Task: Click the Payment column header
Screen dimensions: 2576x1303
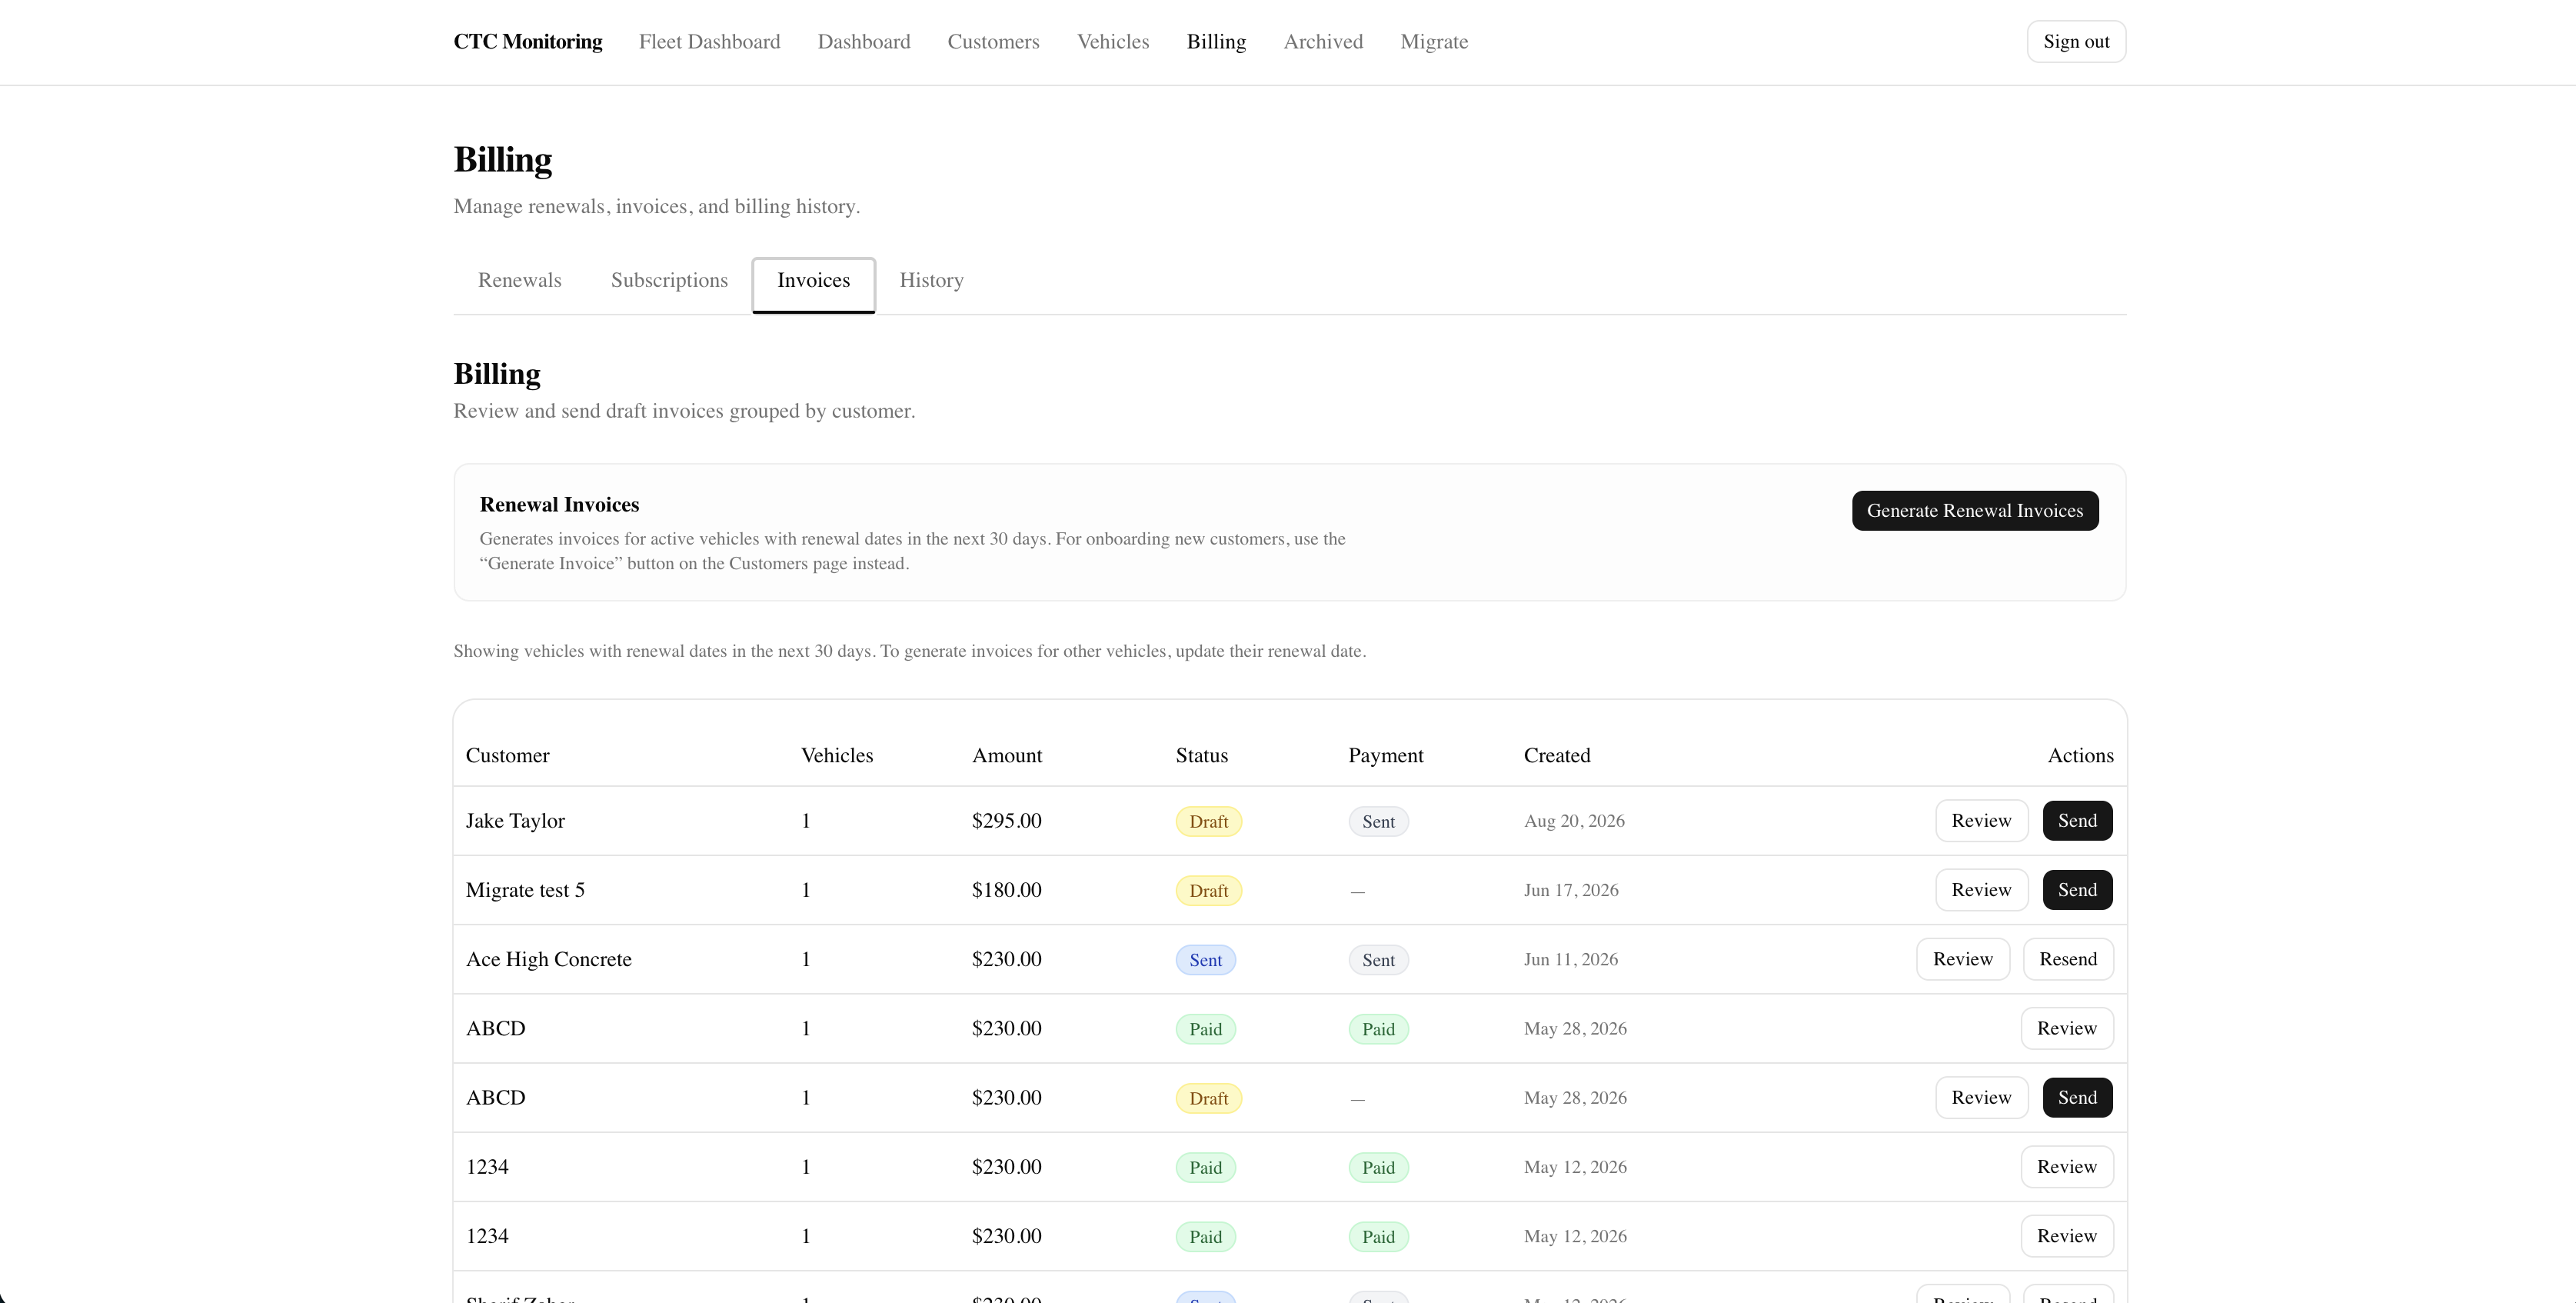Action: pyautogui.click(x=1385, y=755)
